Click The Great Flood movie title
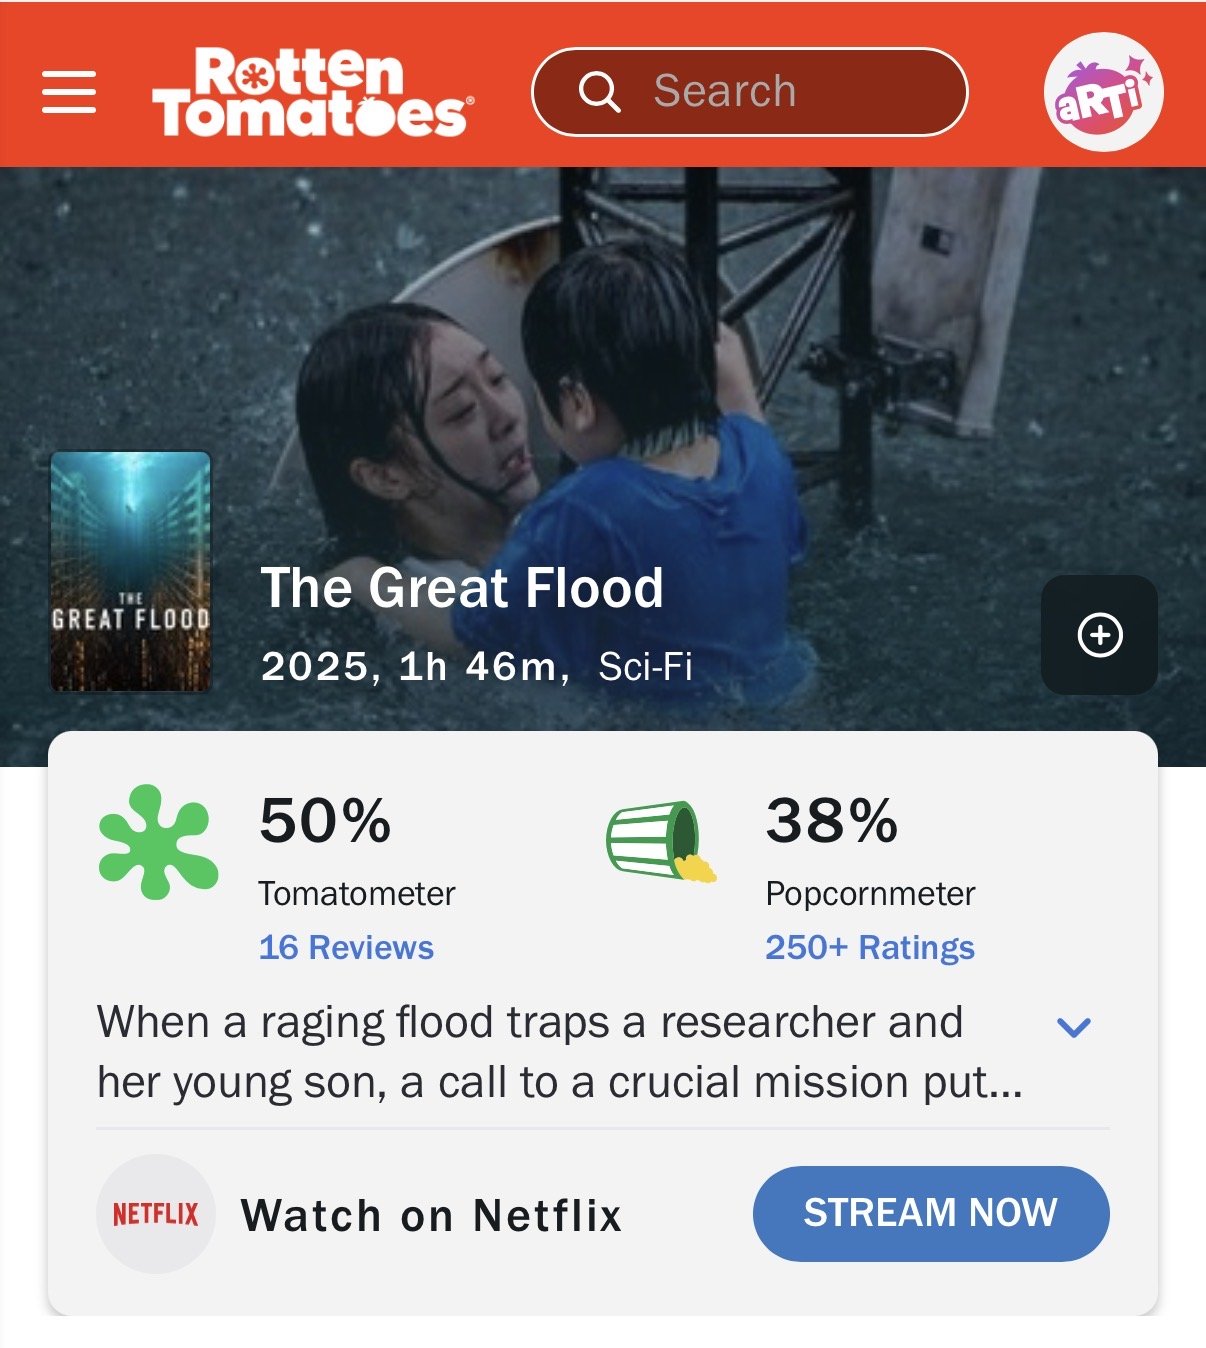Image resolution: width=1206 pixels, height=1348 pixels. pyautogui.click(x=461, y=587)
